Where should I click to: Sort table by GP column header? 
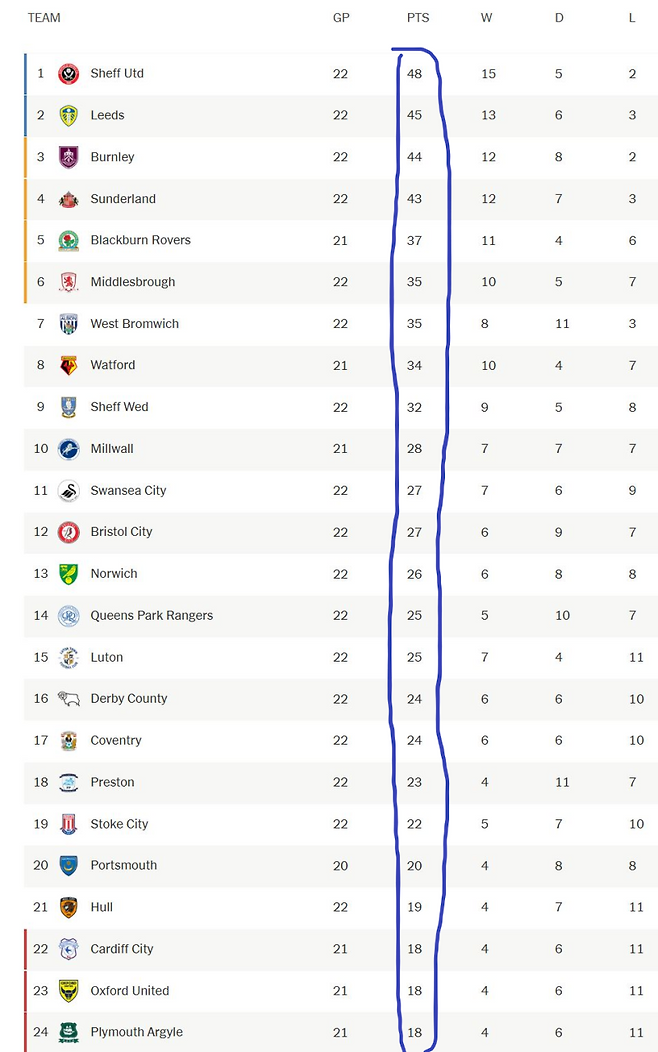point(341,18)
